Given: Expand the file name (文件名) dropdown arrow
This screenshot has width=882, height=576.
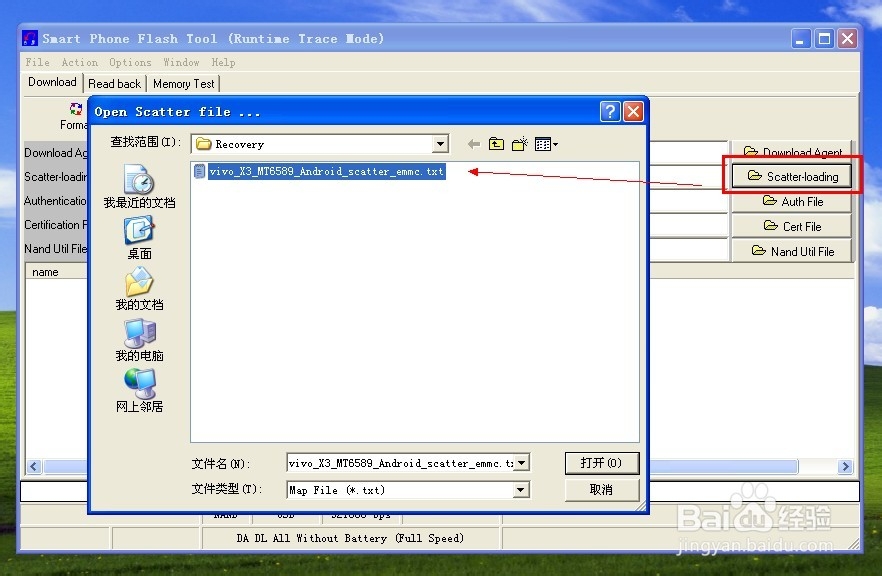Looking at the screenshot, I should 521,463.
